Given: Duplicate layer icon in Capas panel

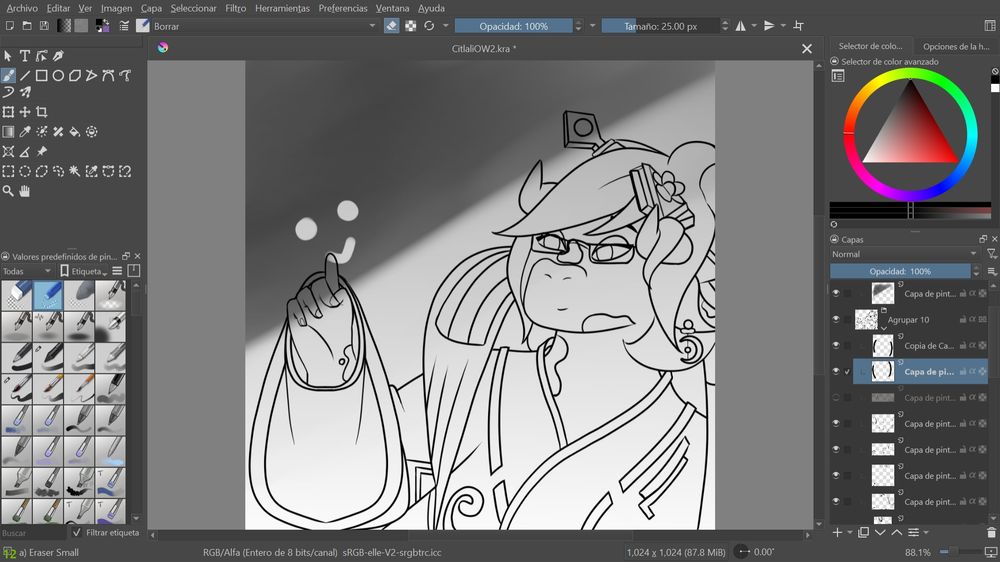Looking at the screenshot, I should [864, 532].
